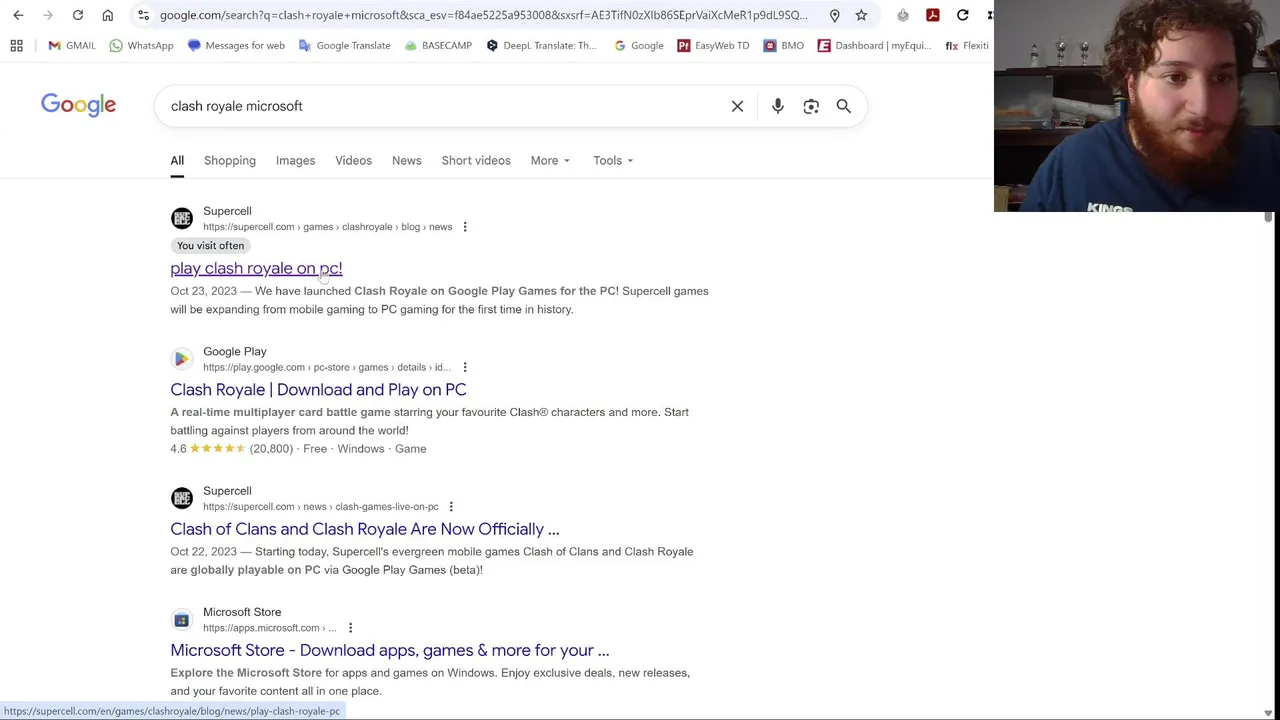
Task: Open the apps grid in bookmarks bar
Action: coord(16,45)
